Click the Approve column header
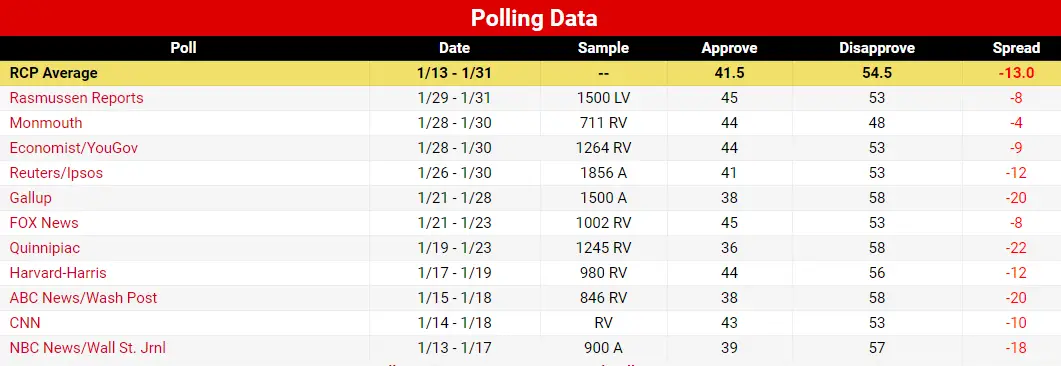This screenshot has height=366, width=1061. pyautogui.click(x=729, y=48)
